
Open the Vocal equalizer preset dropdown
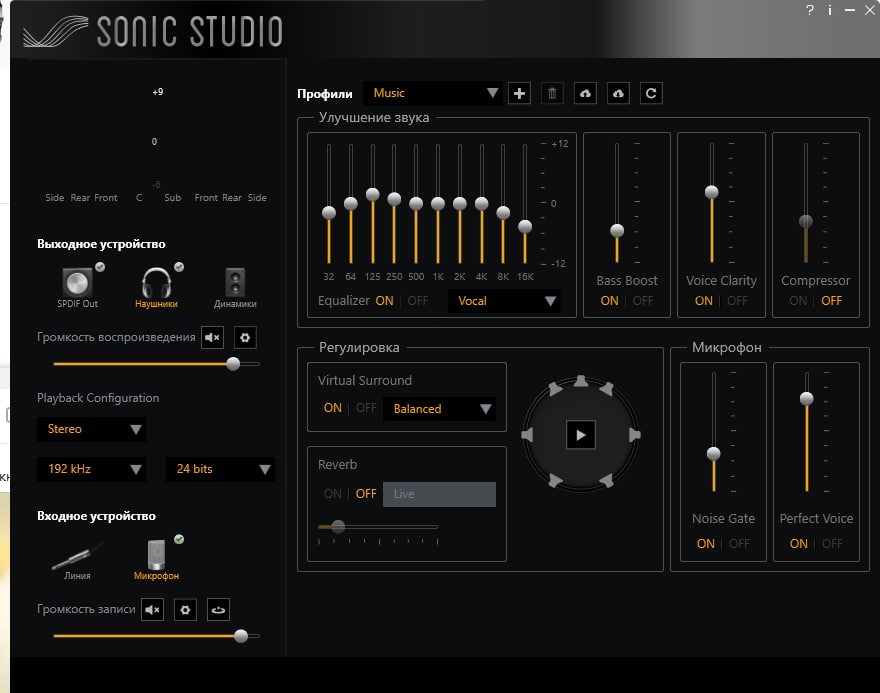pos(503,301)
